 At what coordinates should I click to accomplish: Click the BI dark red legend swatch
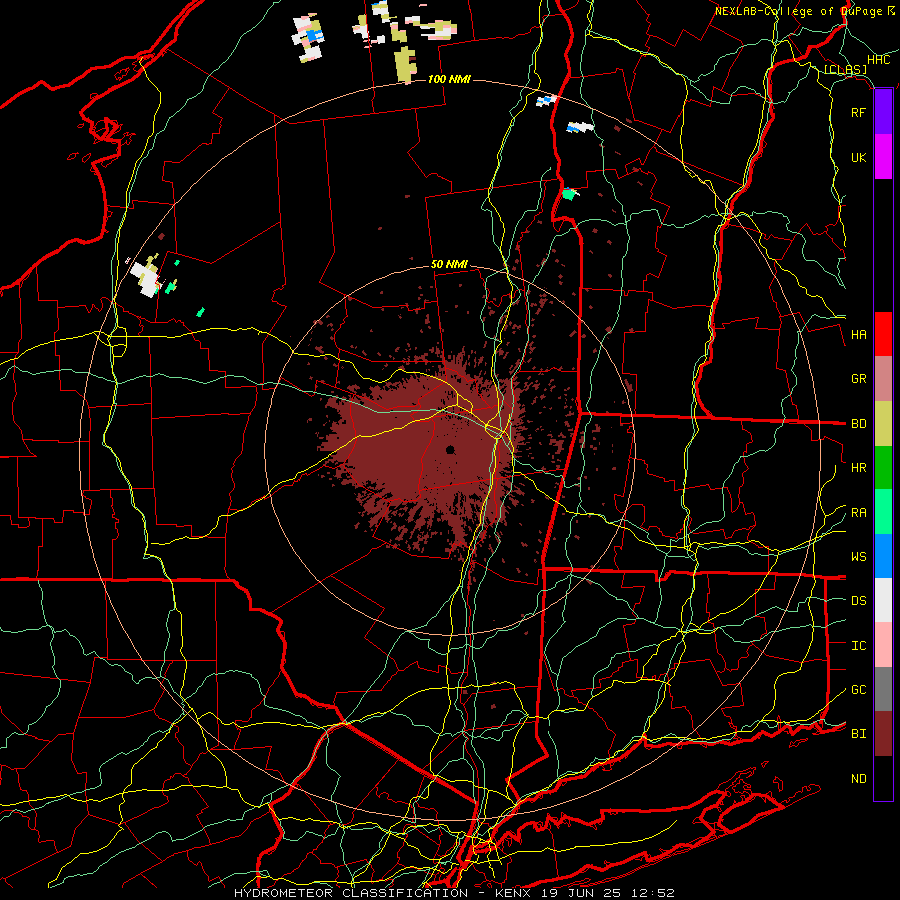point(883,734)
